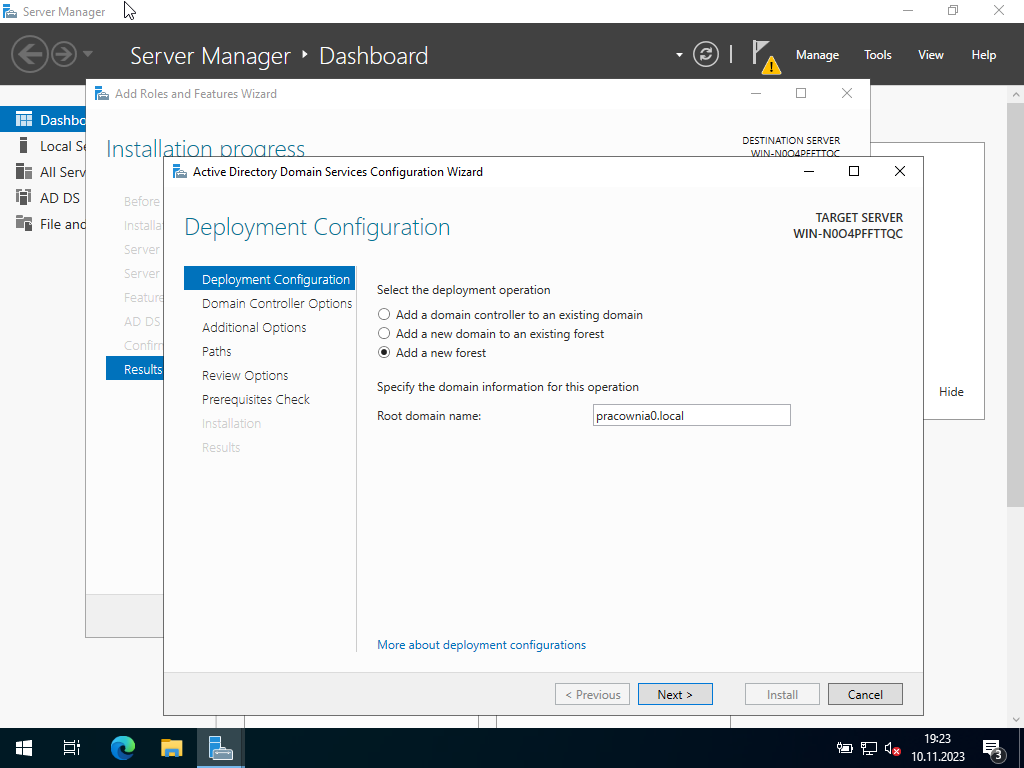This screenshot has height=768, width=1024.
Task: Click the scrollbar up arrow in Server Manager
Action: pyautogui.click(x=1015, y=94)
